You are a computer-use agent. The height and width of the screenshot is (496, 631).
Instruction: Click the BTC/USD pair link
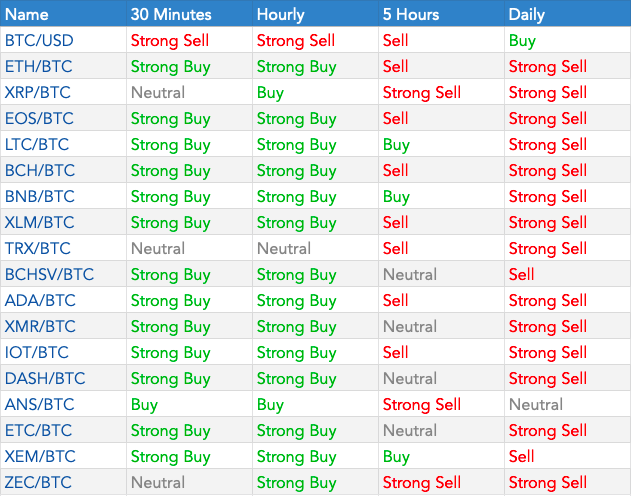[x=39, y=41]
